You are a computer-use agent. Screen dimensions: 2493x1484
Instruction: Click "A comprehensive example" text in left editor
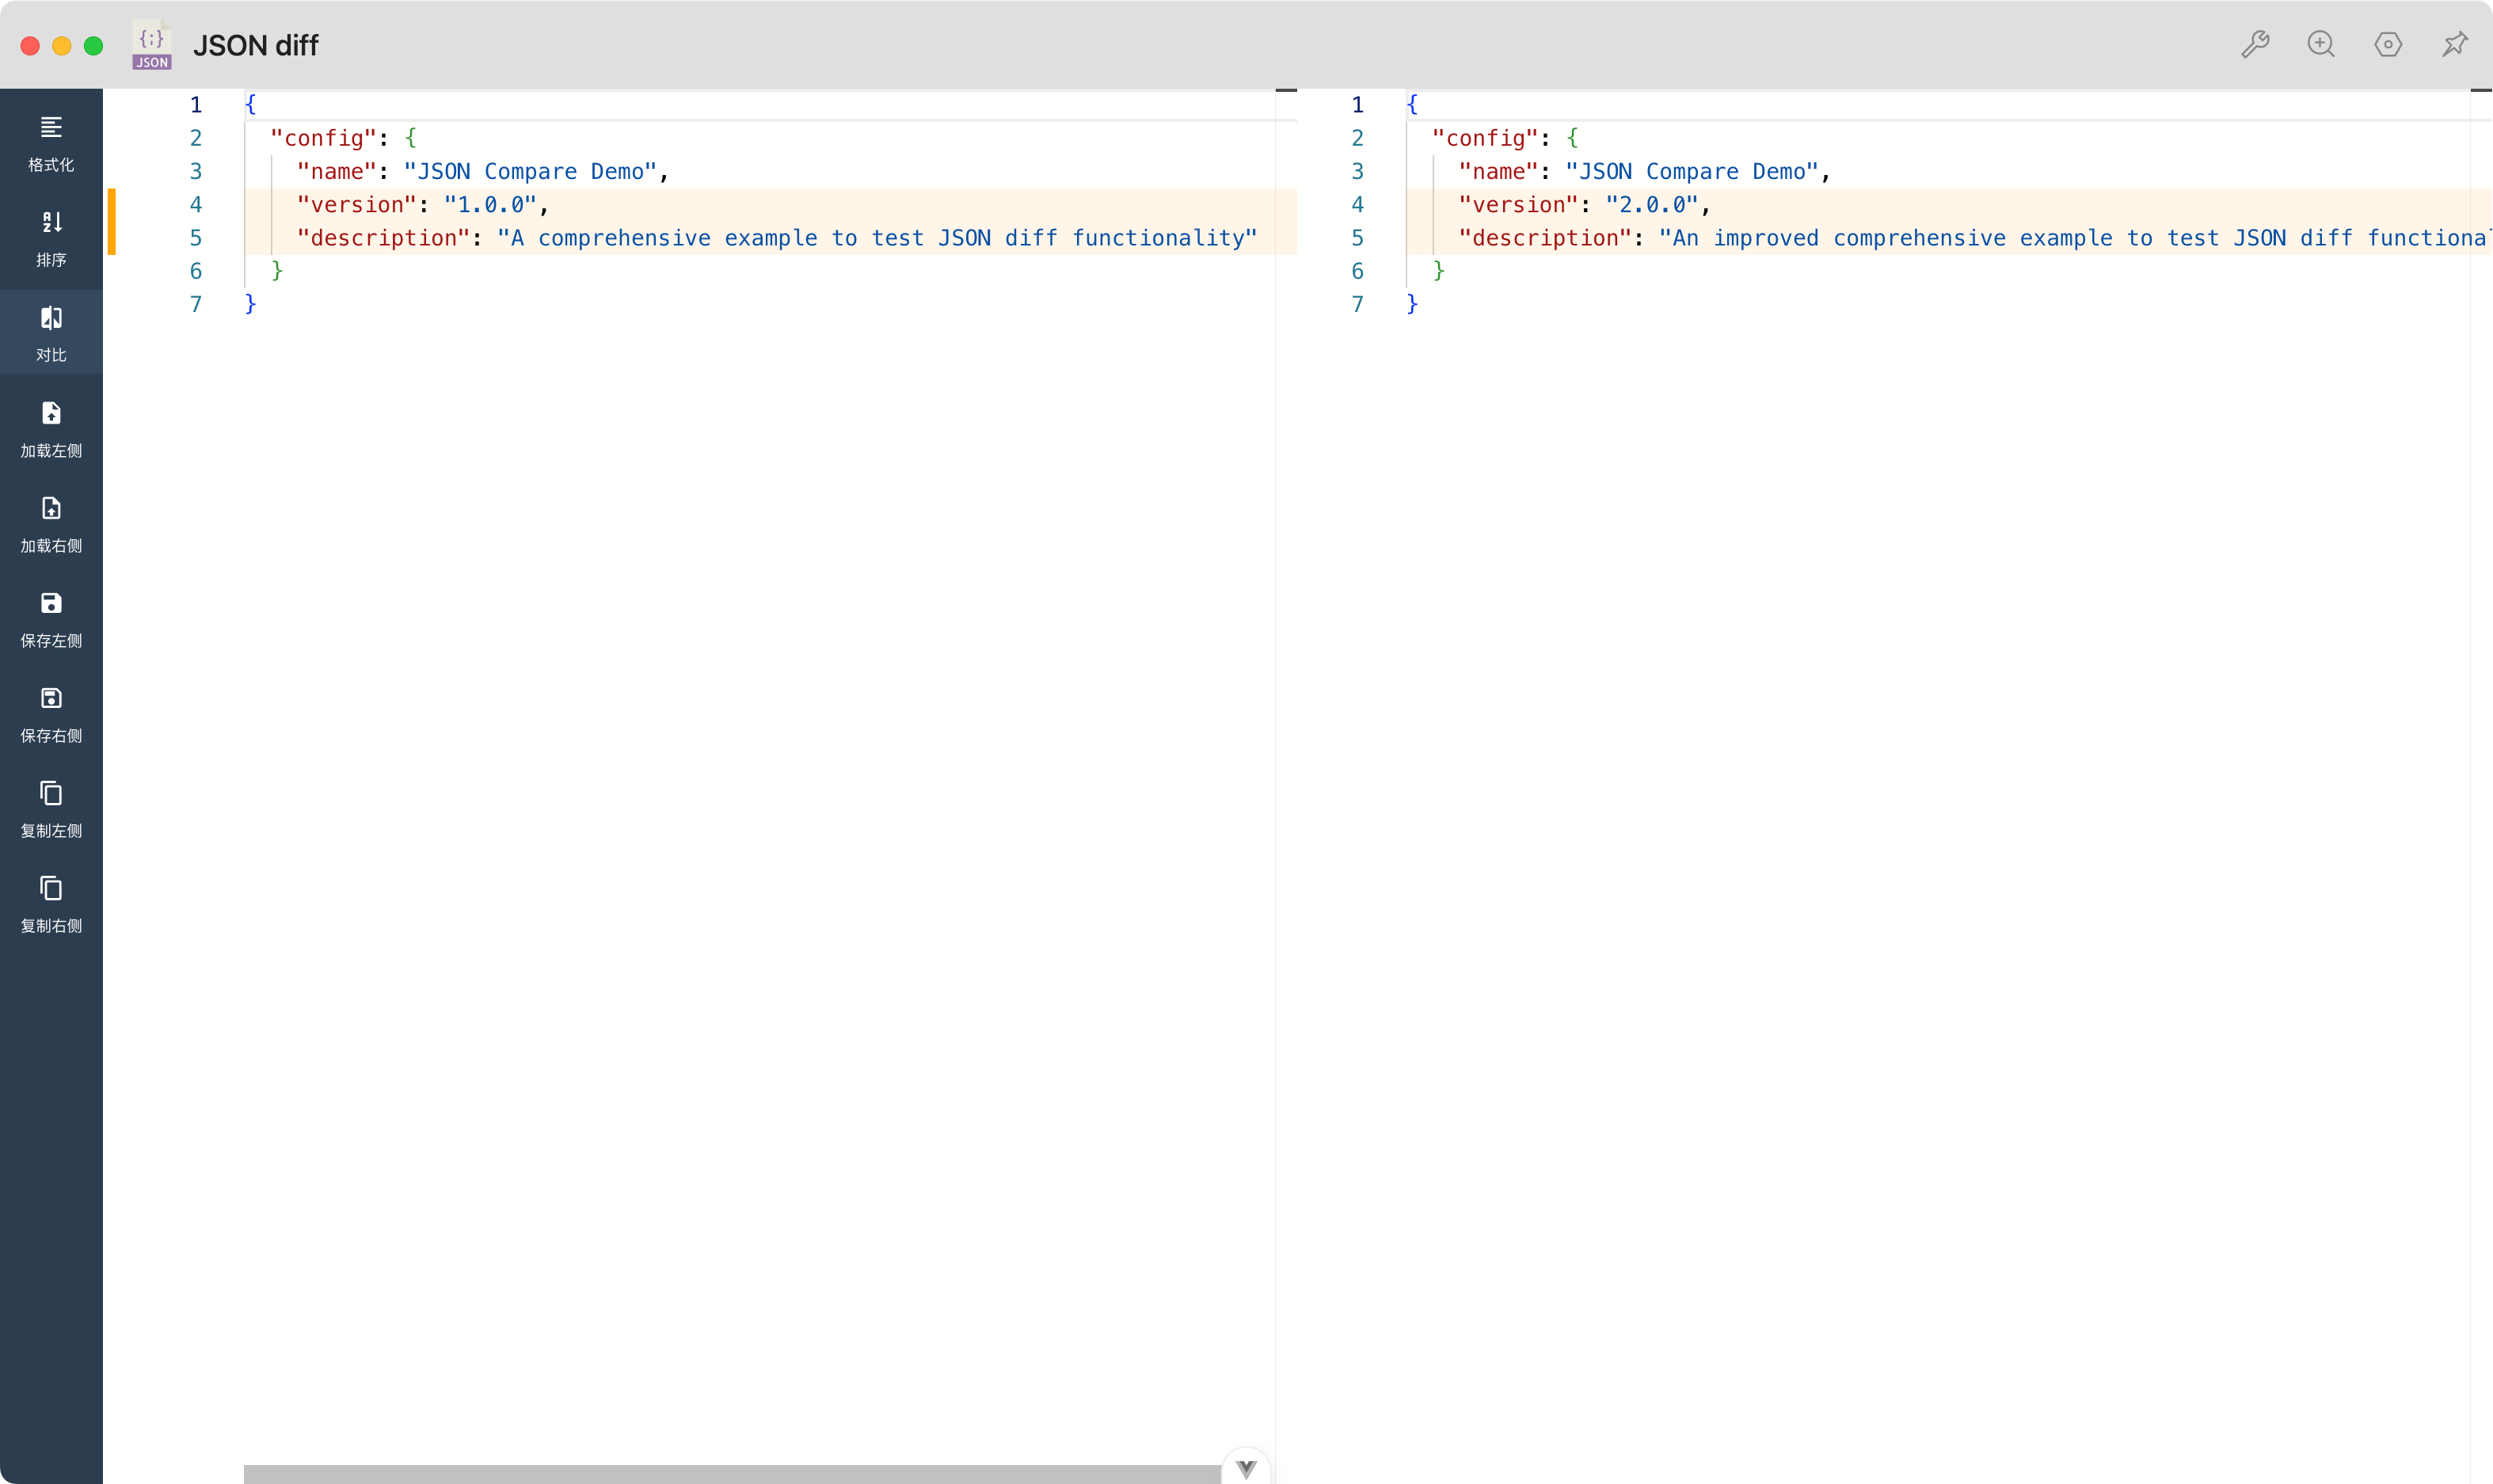(x=664, y=238)
